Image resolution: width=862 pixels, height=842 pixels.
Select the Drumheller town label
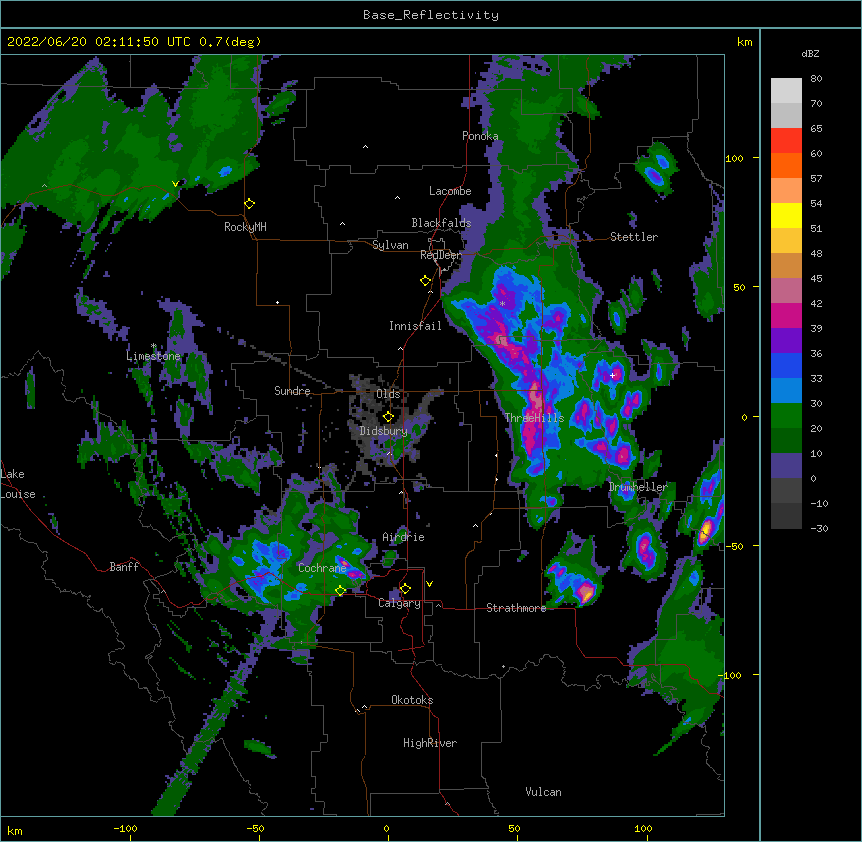(x=638, y=487)
